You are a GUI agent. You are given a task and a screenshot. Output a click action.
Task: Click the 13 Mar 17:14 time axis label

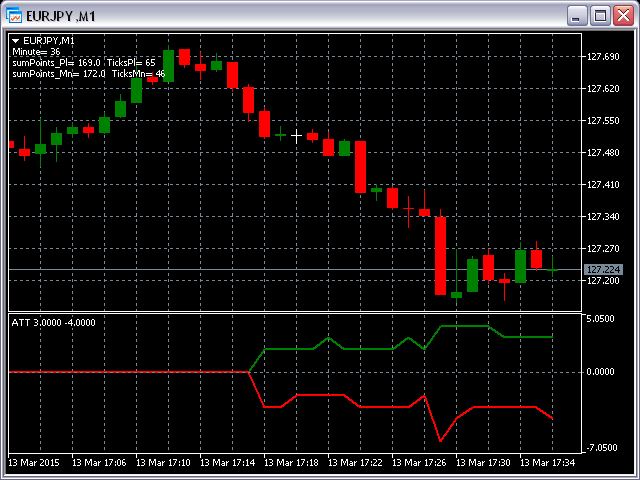coord(230,463)
